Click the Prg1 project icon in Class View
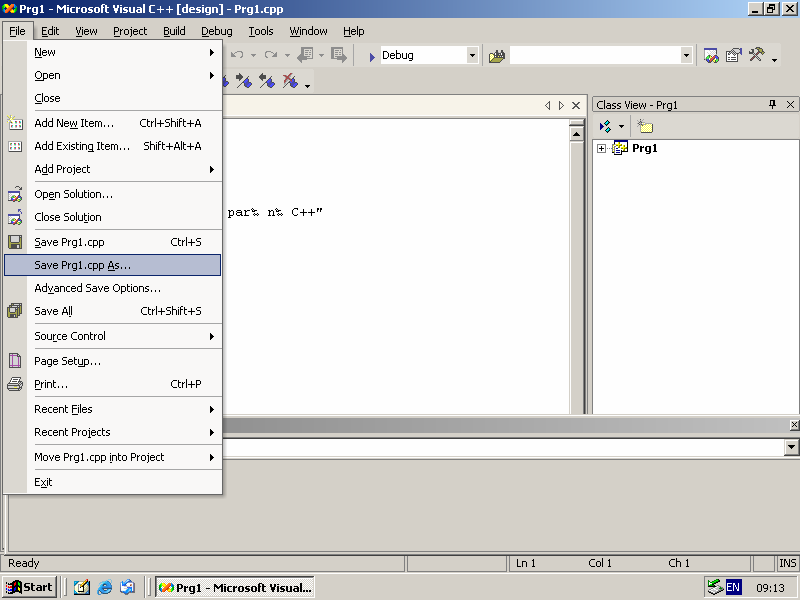Image resolution: width=800 pixels, height=600 pixels. tap(620, 148)
